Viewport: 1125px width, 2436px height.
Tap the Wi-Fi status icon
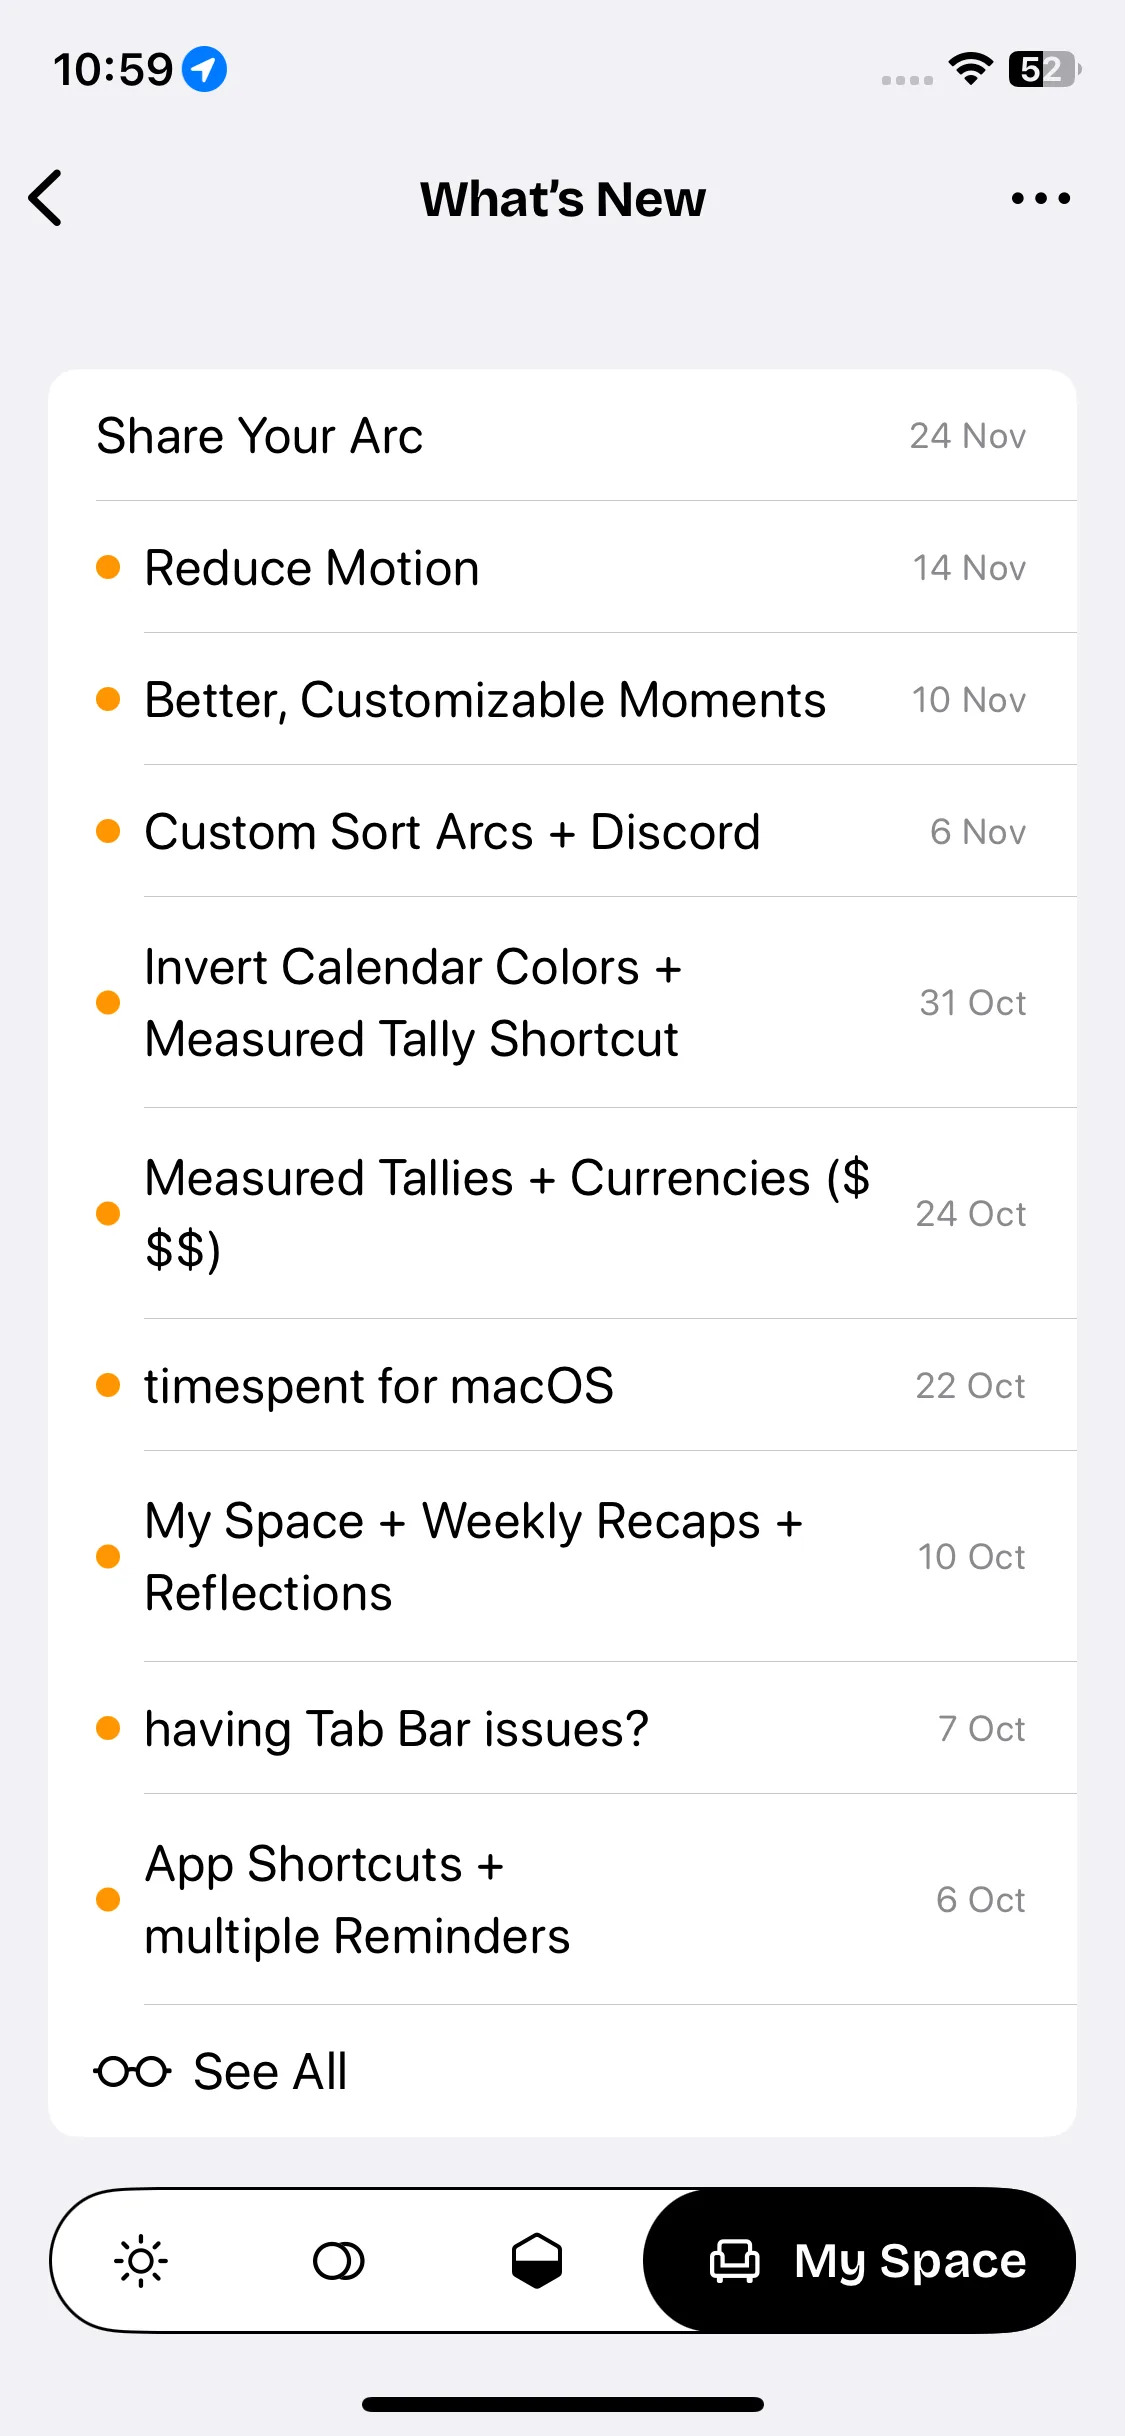[970, 69]
